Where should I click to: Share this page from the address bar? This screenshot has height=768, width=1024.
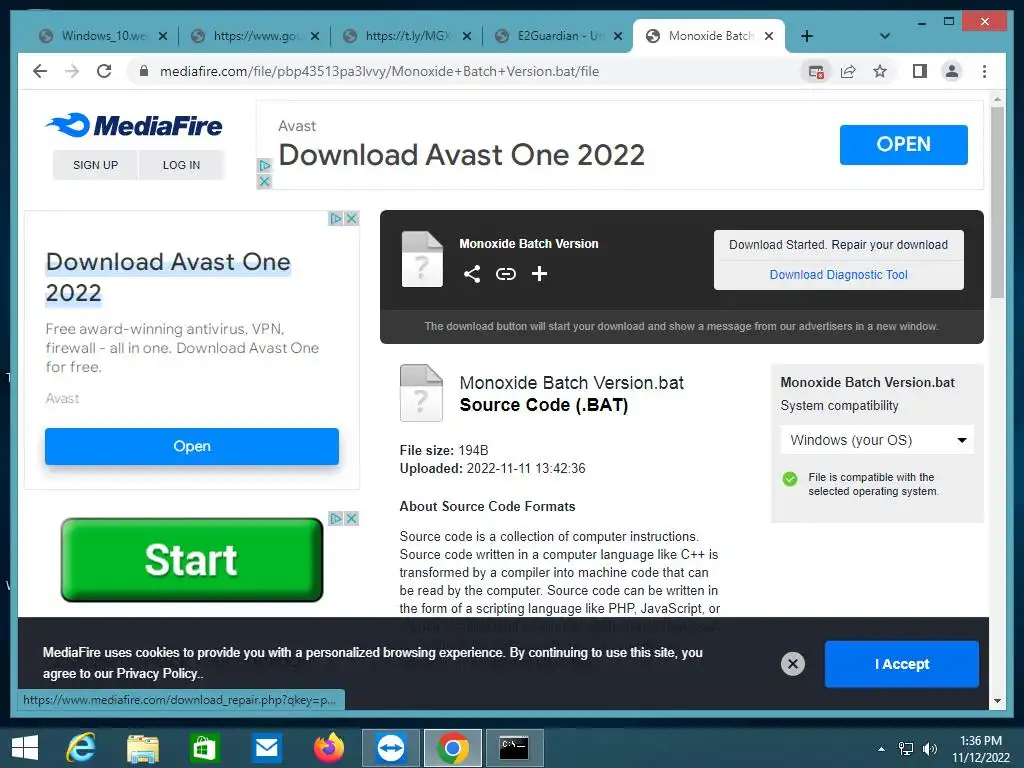pos(848,72)
